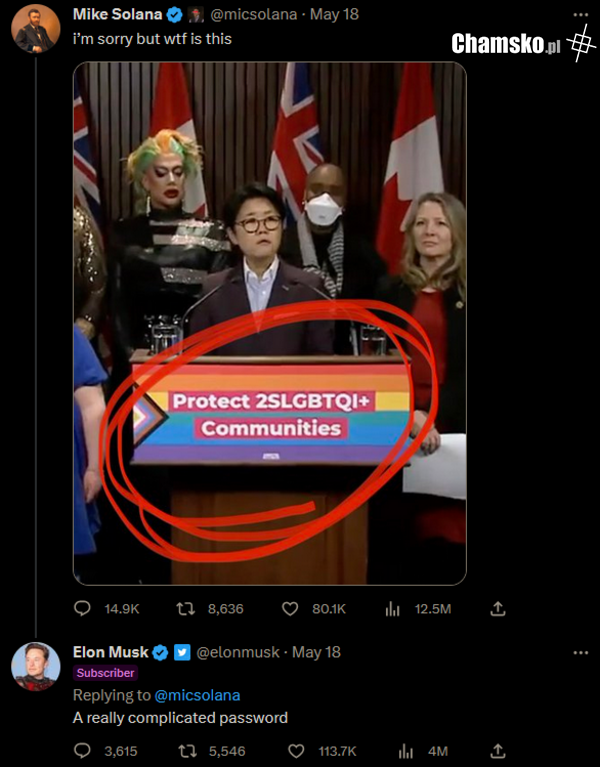
Task: Open Mike Solana's profile avatar
Action: coord(36,28)
